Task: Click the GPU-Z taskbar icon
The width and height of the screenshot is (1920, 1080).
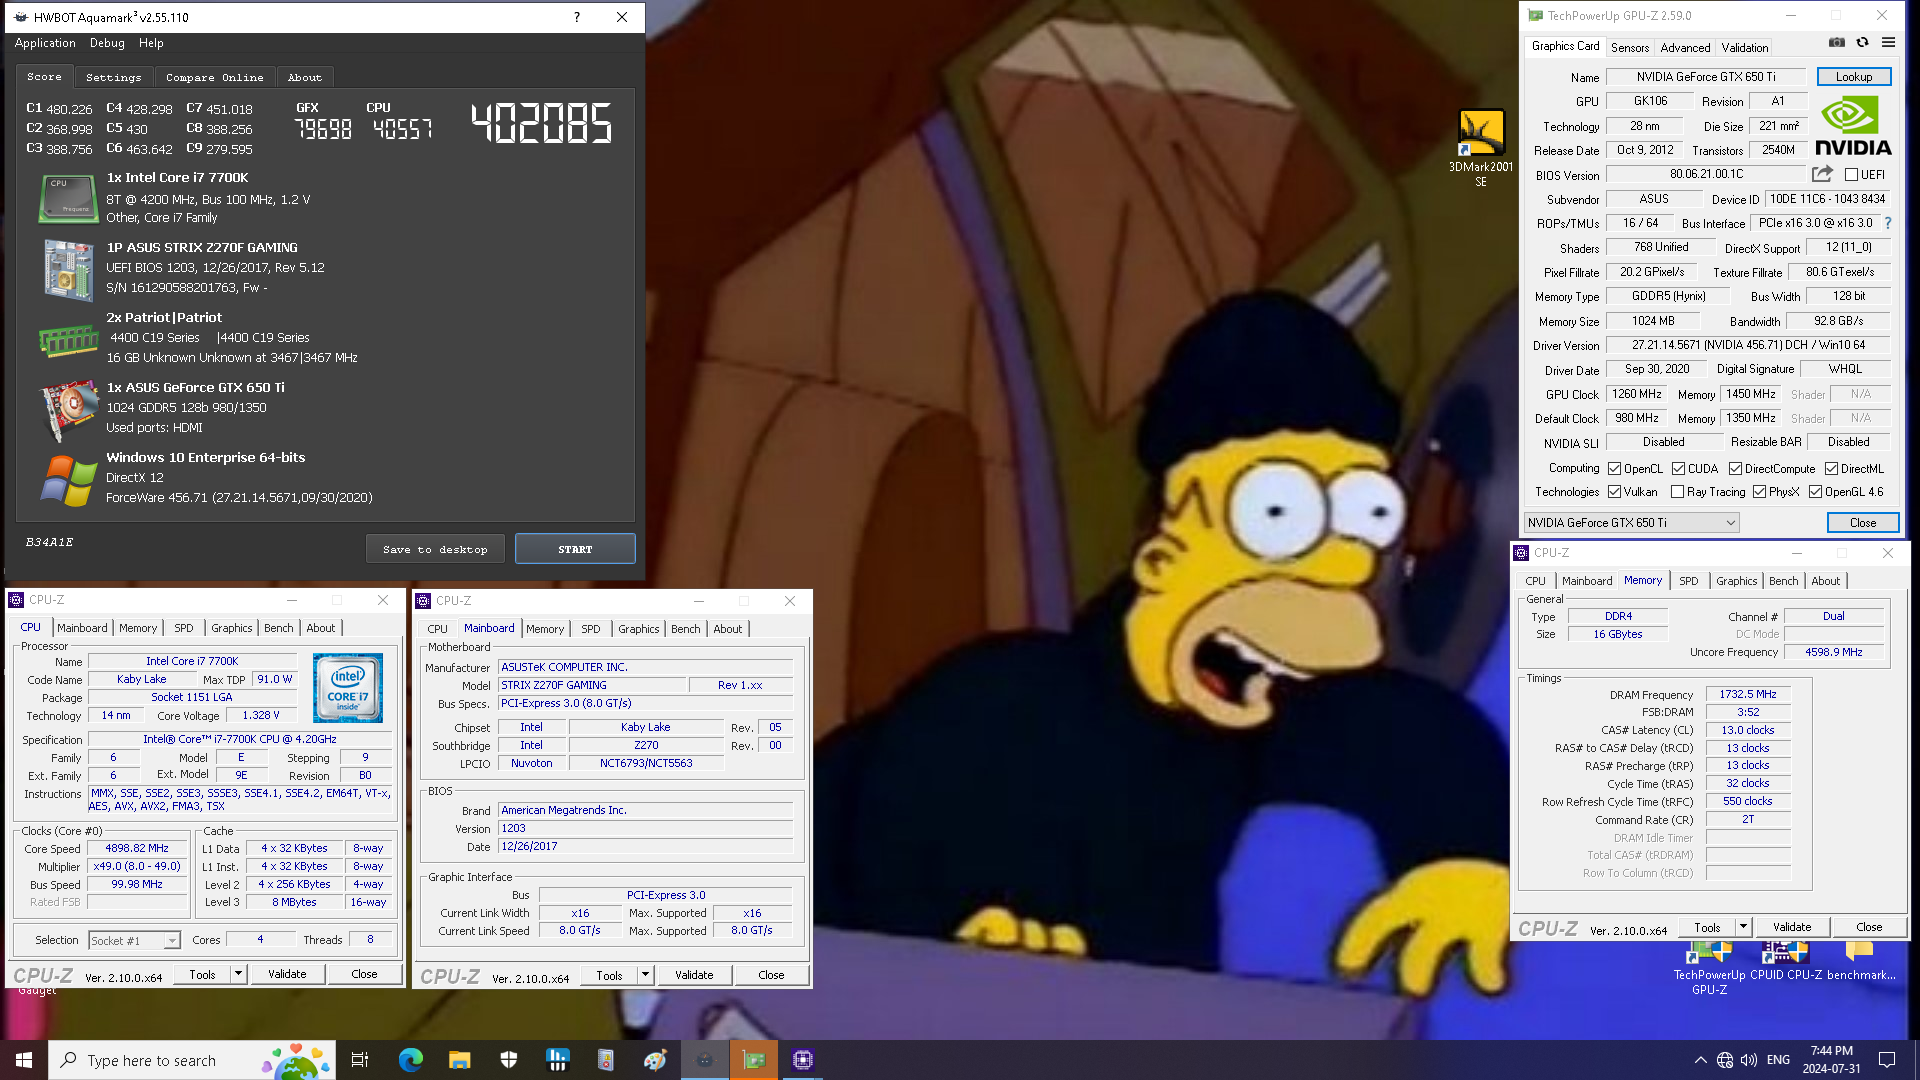Action: [x=753, y=1060]
